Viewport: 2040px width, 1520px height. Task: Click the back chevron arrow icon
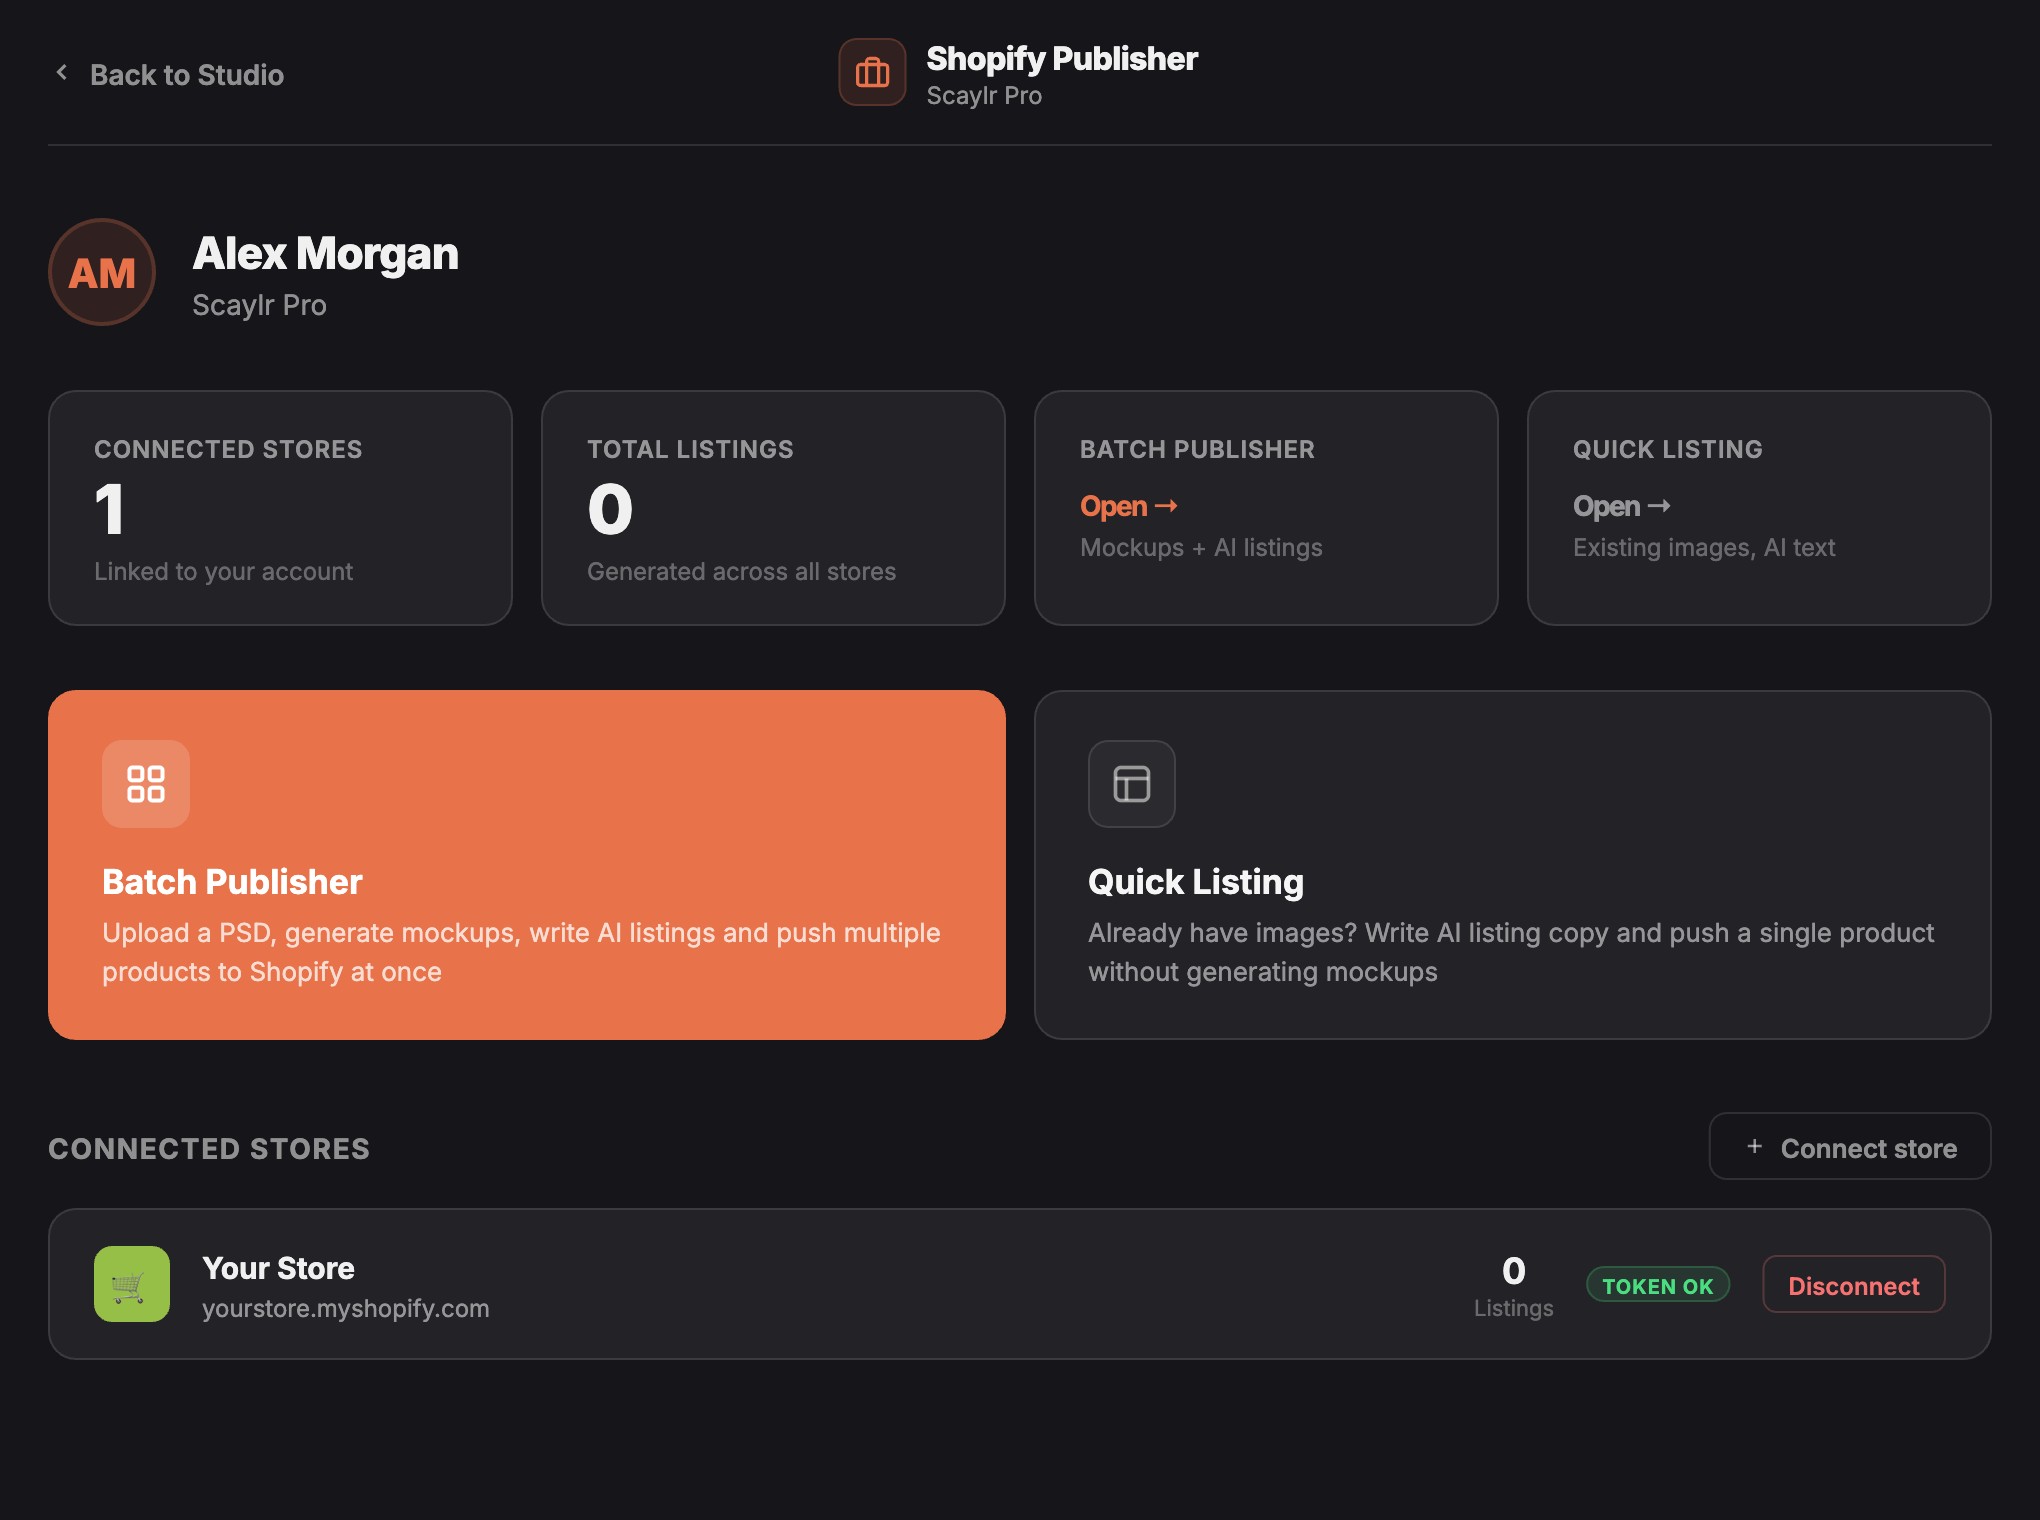(x=62, y=73)
